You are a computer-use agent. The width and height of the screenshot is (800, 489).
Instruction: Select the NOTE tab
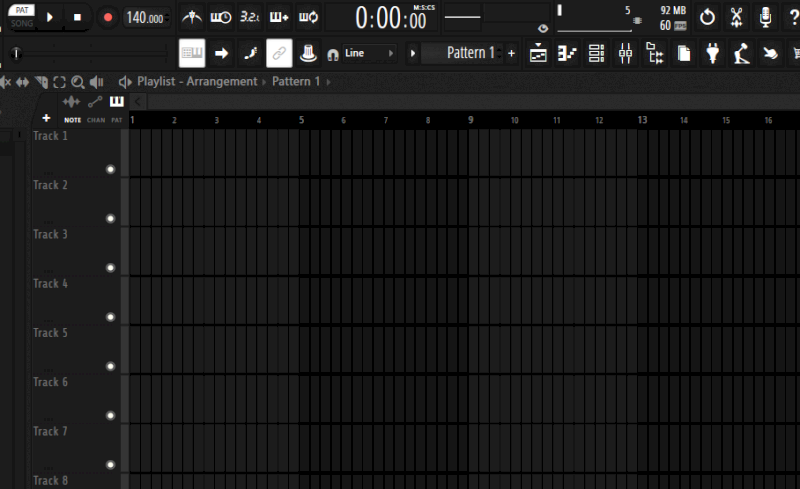click(72, 120)
